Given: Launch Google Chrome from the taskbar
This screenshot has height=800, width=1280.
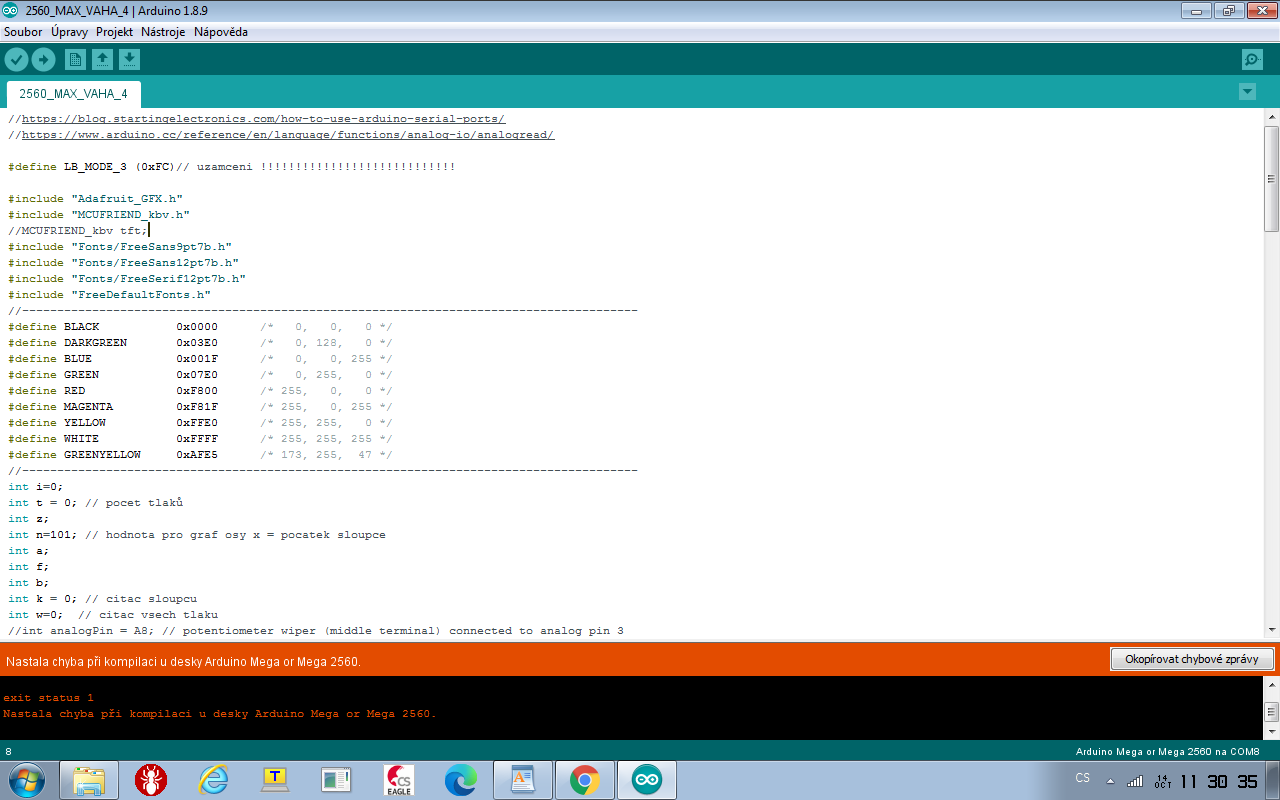Looking at the screenshot, I should pyautogui.click(x=584, y=780).
